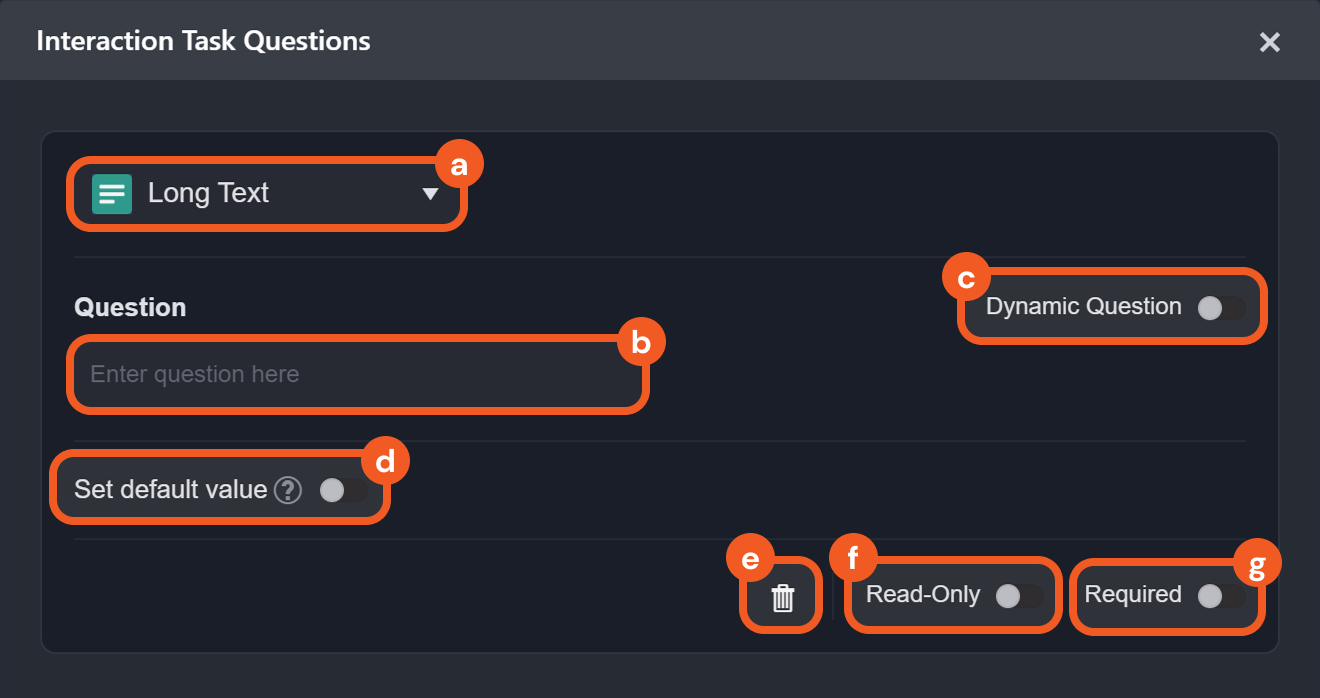Enable the Required toggle
1320x698 pixels.
point(1220,596)
